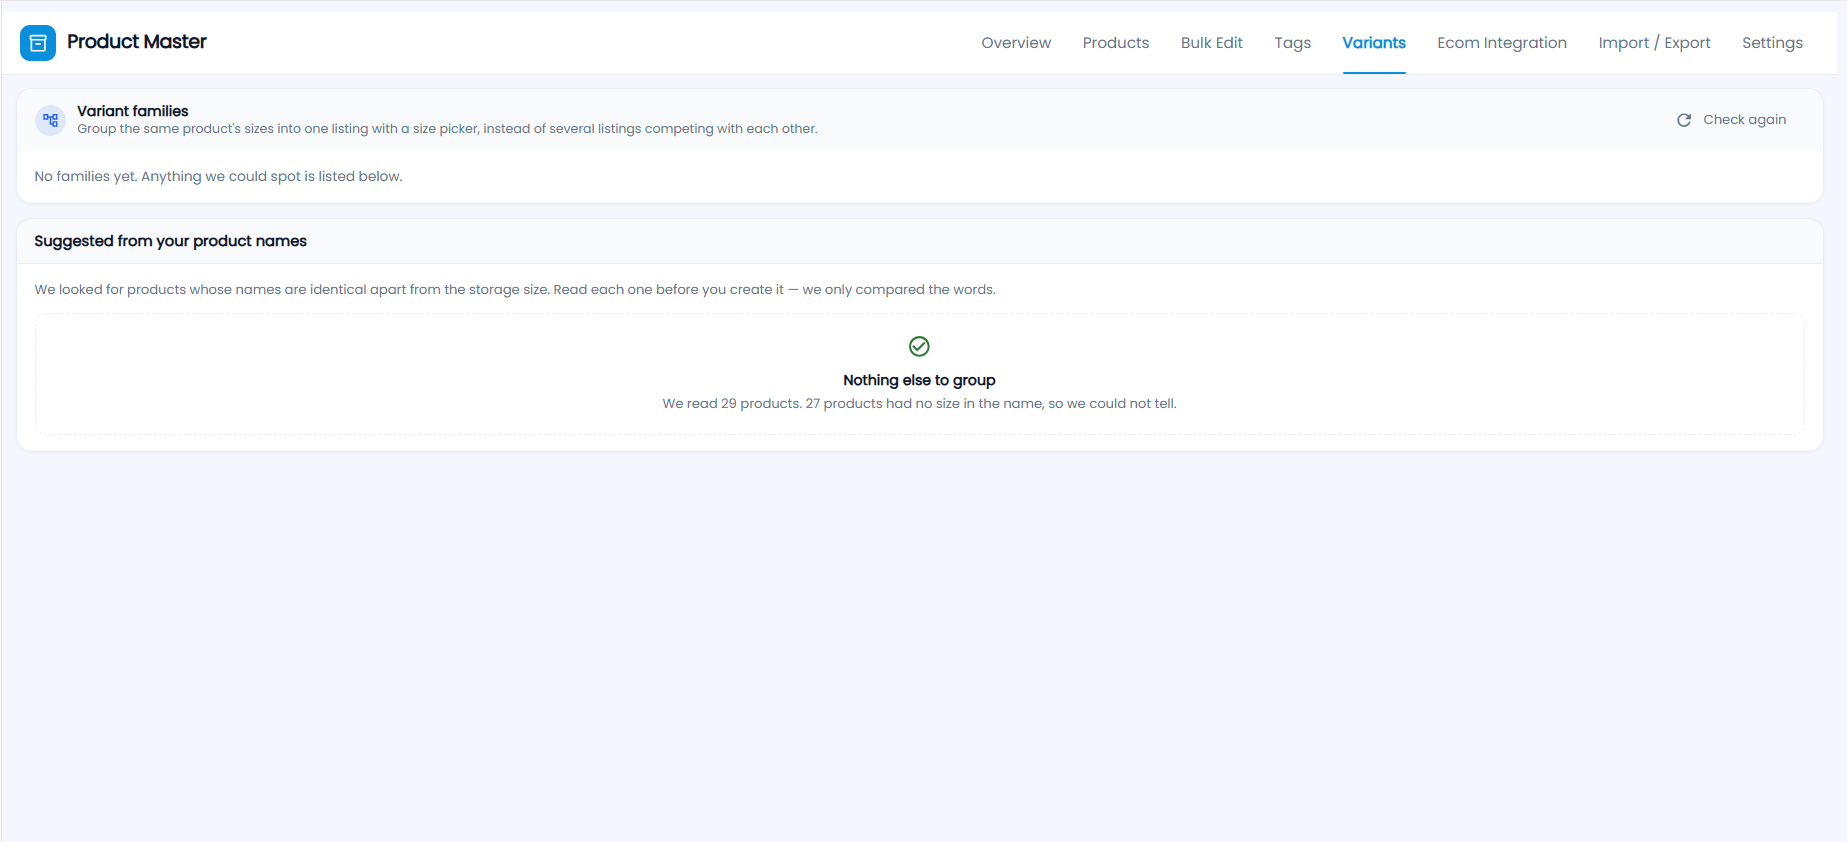
Task: Go to Import / Export tab
Action: click(1655, 43)
